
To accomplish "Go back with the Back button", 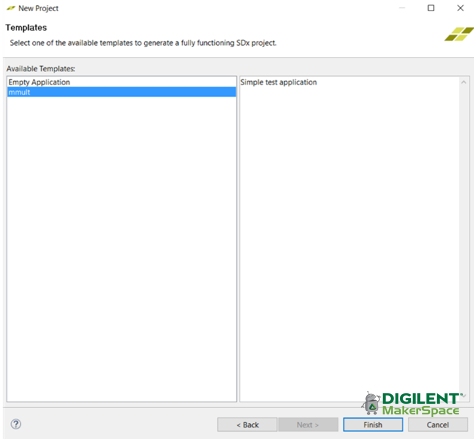I will pyautogui.click(x=247, y=425).
